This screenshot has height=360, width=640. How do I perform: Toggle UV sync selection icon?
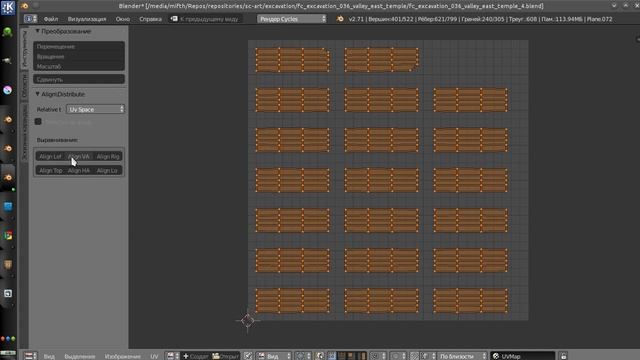pos(320,356)
